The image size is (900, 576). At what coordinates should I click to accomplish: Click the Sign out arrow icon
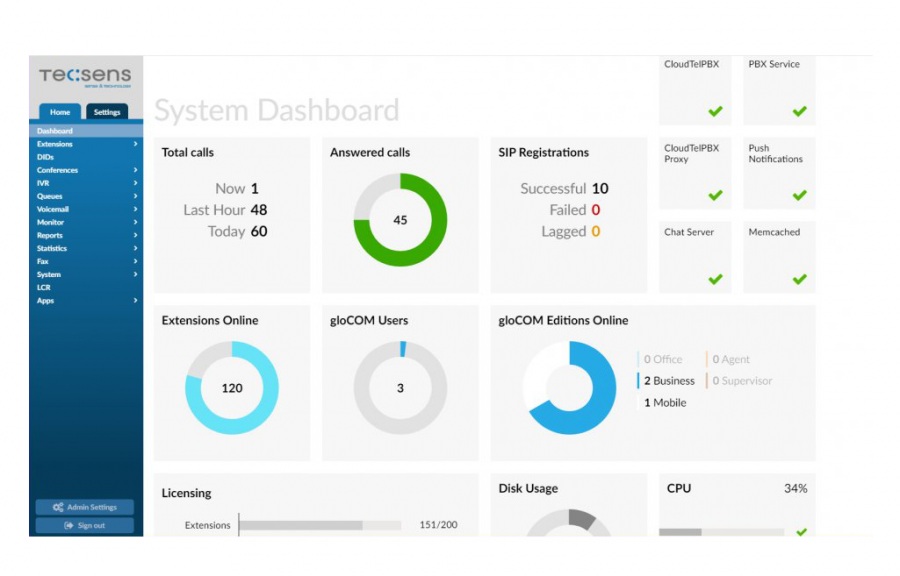(x=69, y=526)
